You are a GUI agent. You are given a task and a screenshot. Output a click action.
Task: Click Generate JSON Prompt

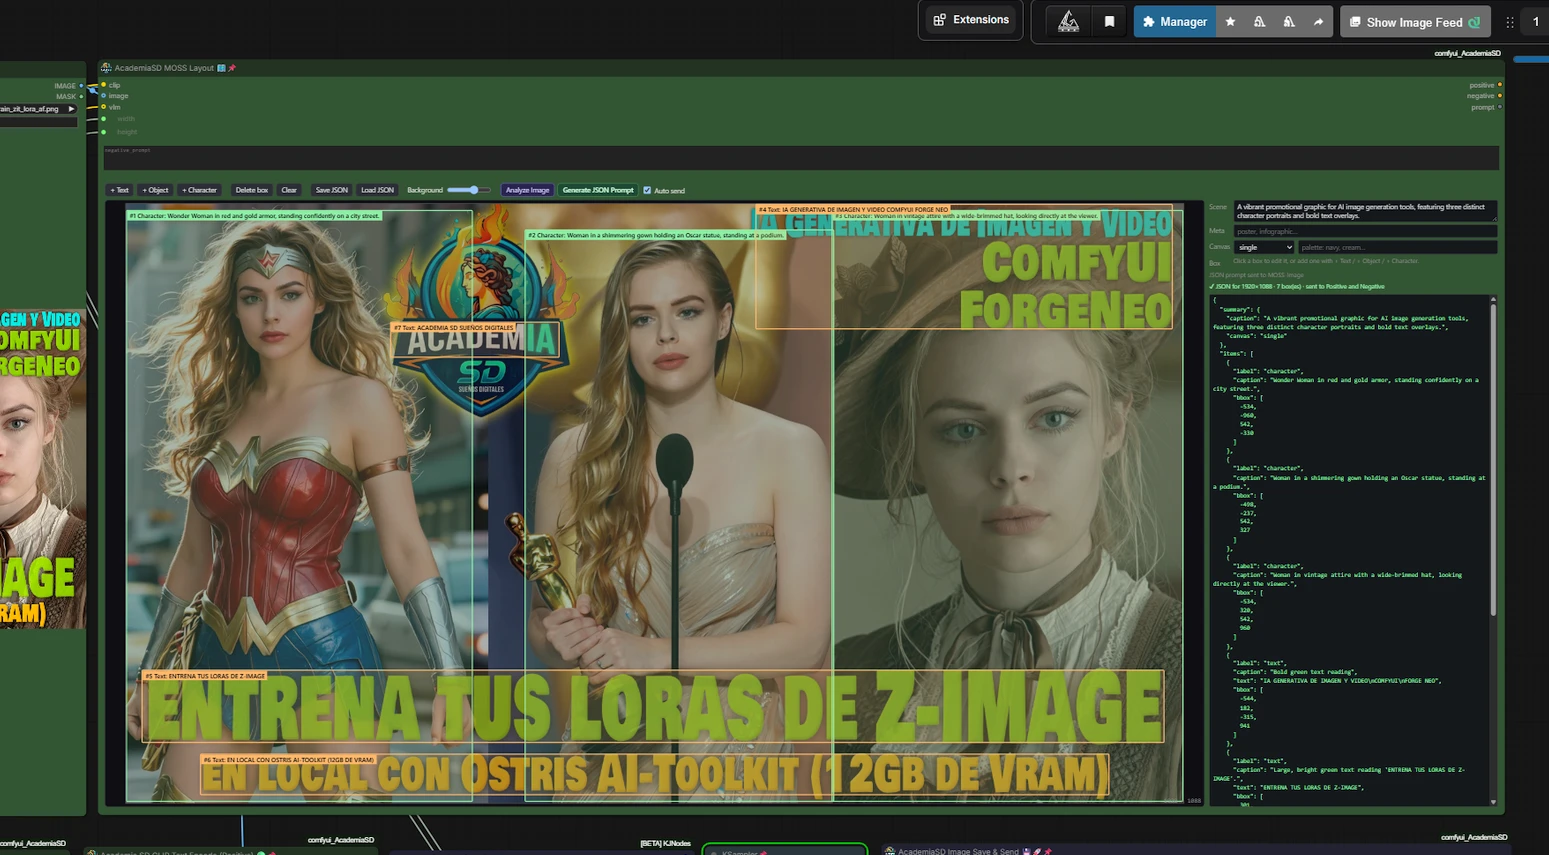click(598, 190)
